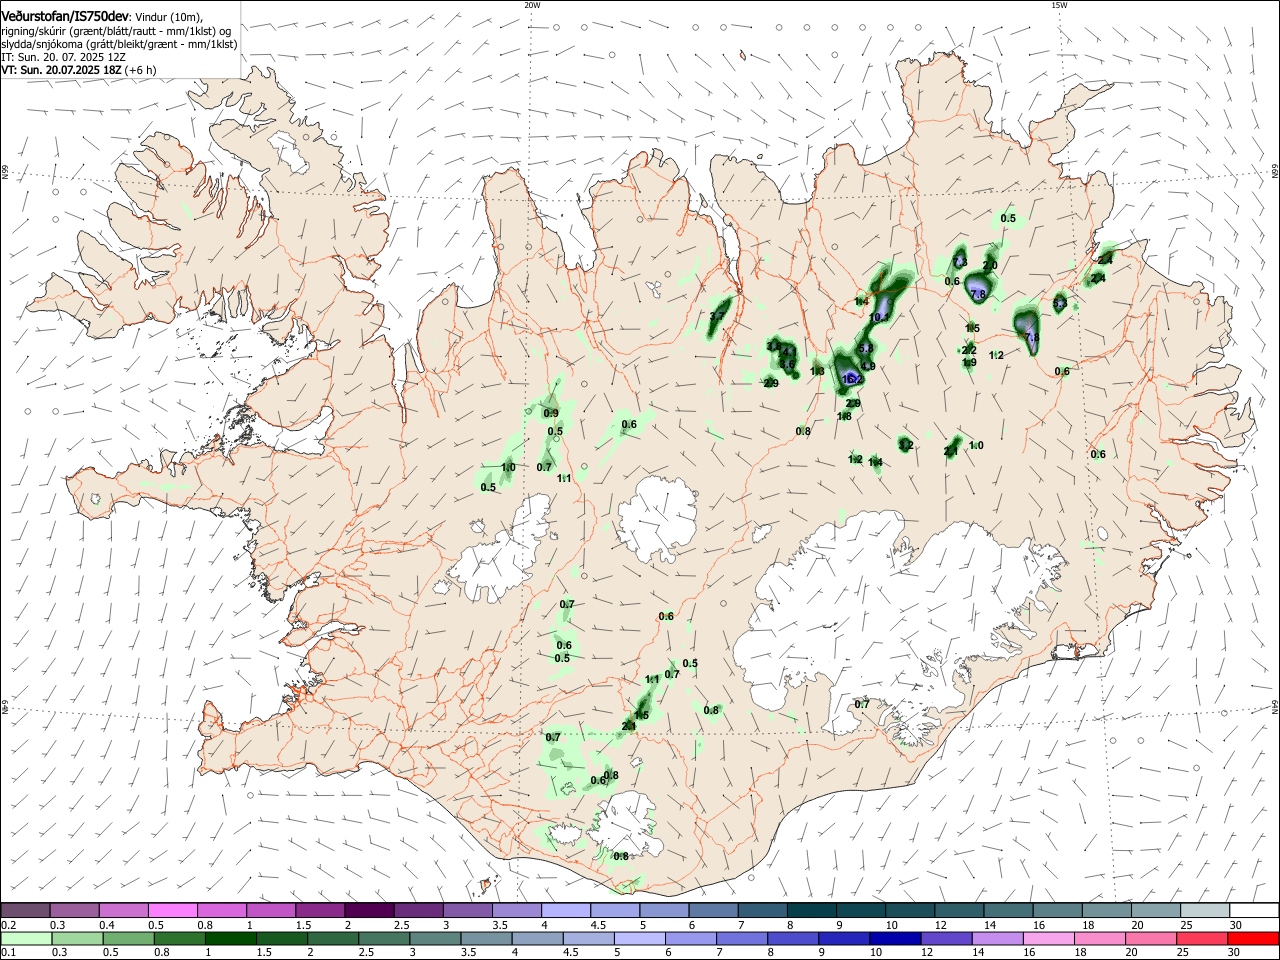Select the snow-scale white swatch starting at 30
This screenshot has height=960, width=1280.
click(1253, 910)
